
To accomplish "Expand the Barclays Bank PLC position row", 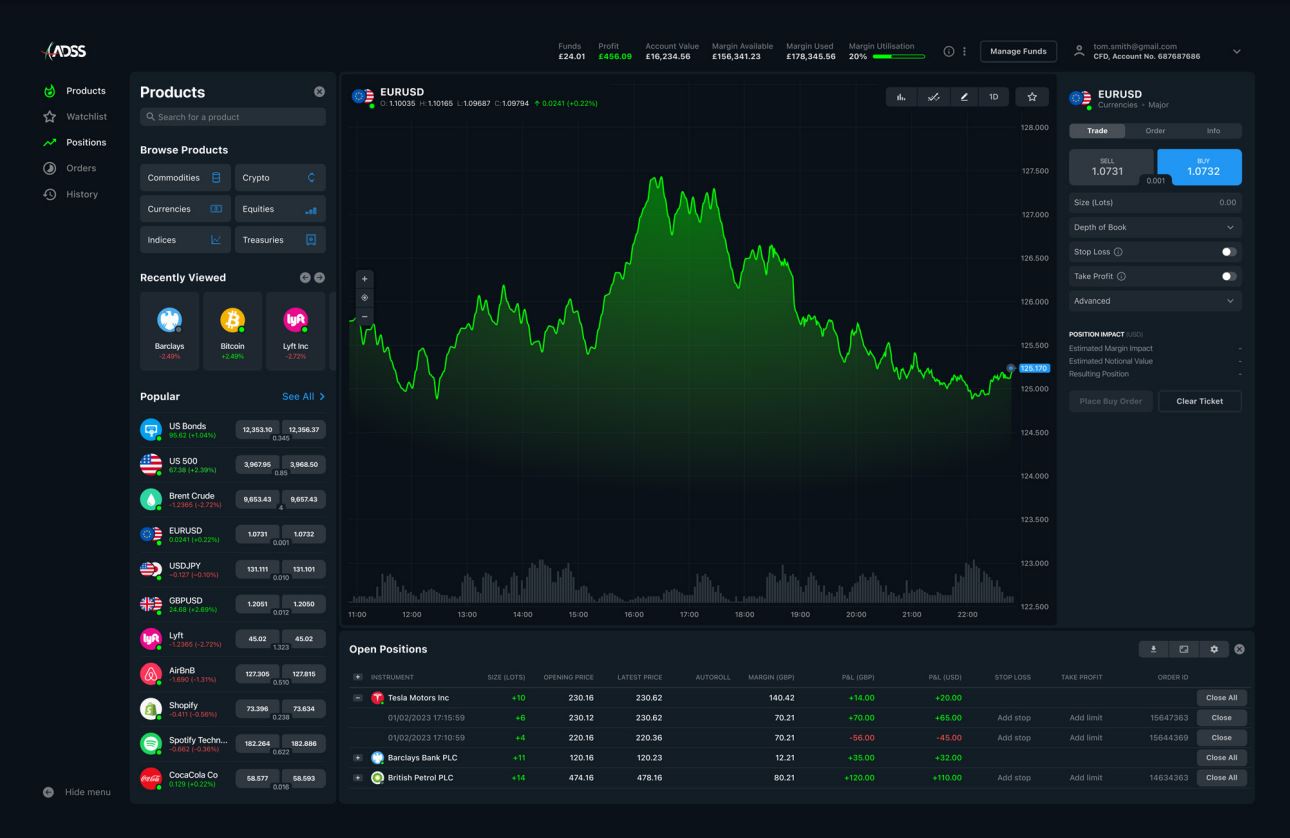I will tap(358, 757).
